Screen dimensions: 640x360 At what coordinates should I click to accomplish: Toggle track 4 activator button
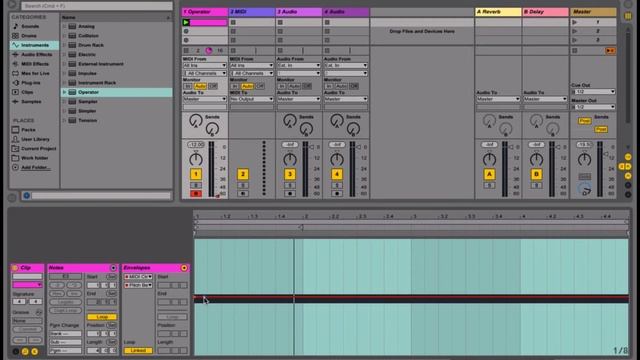[x=337, y=174]
